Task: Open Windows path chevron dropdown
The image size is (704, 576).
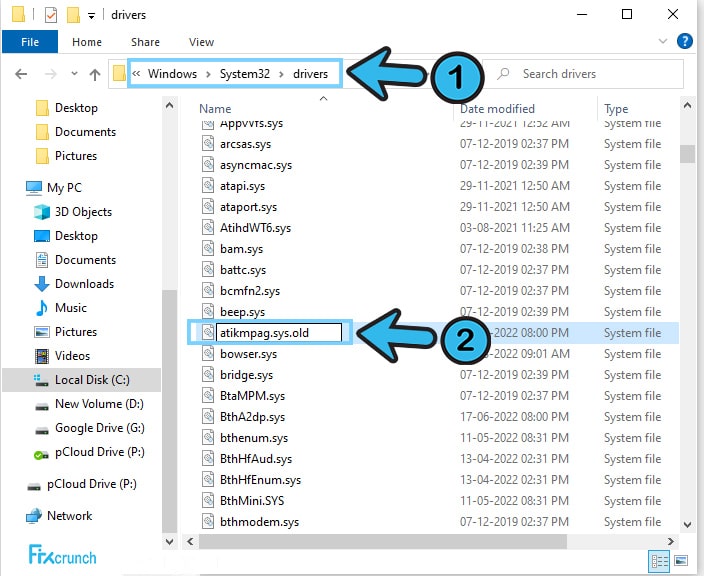Action: coord(208,74)
